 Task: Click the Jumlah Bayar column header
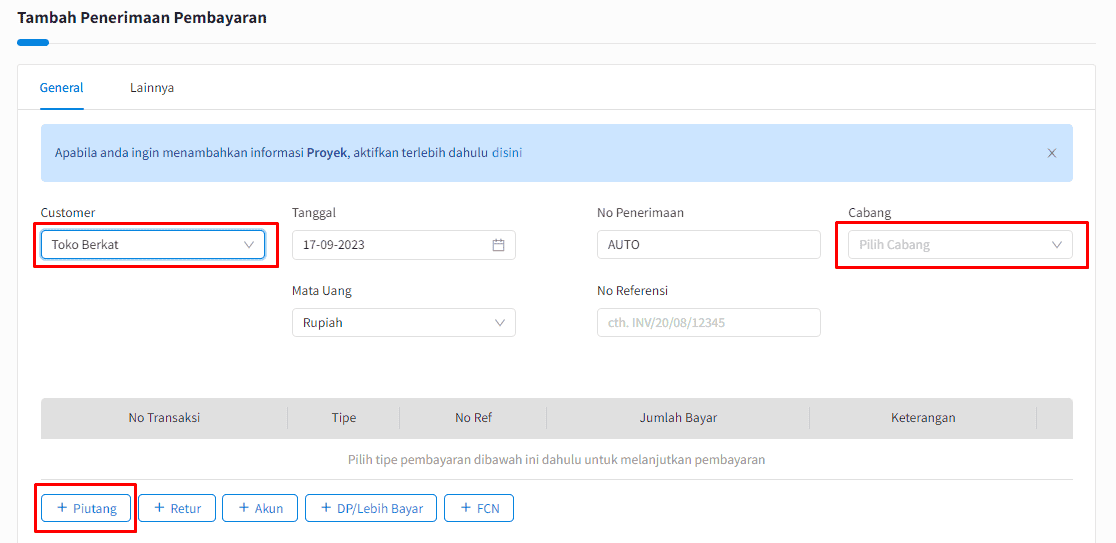pyautogui.click(x=678, y=418)
